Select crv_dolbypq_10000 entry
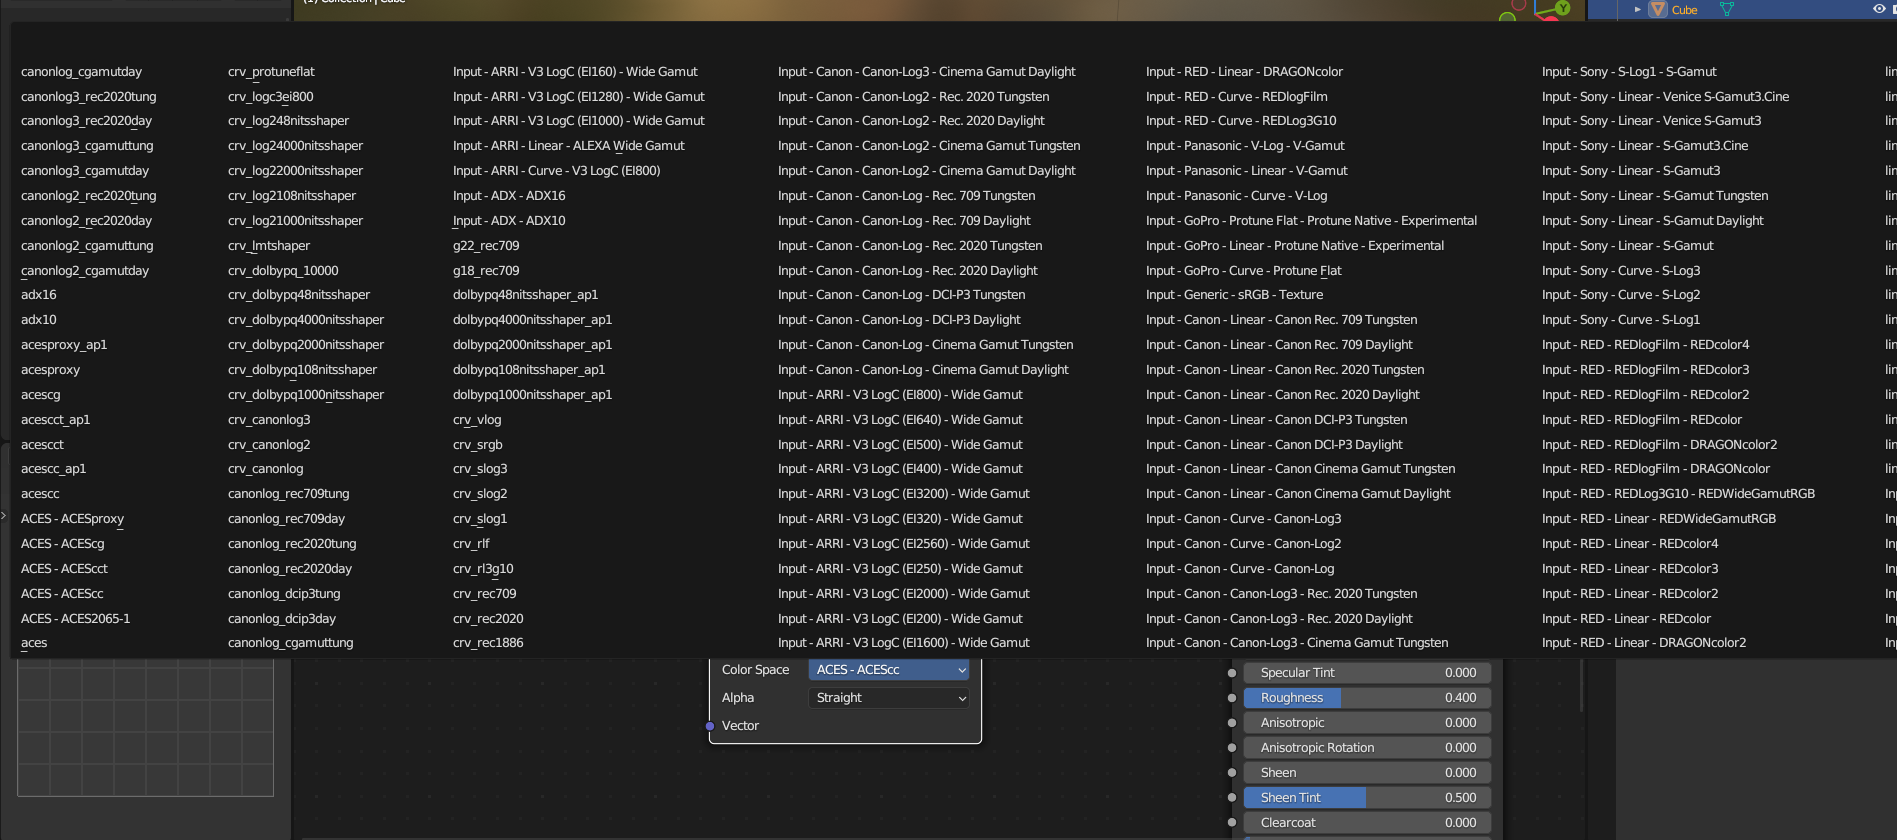1897x840 pixels. click(x=283, y=271)
